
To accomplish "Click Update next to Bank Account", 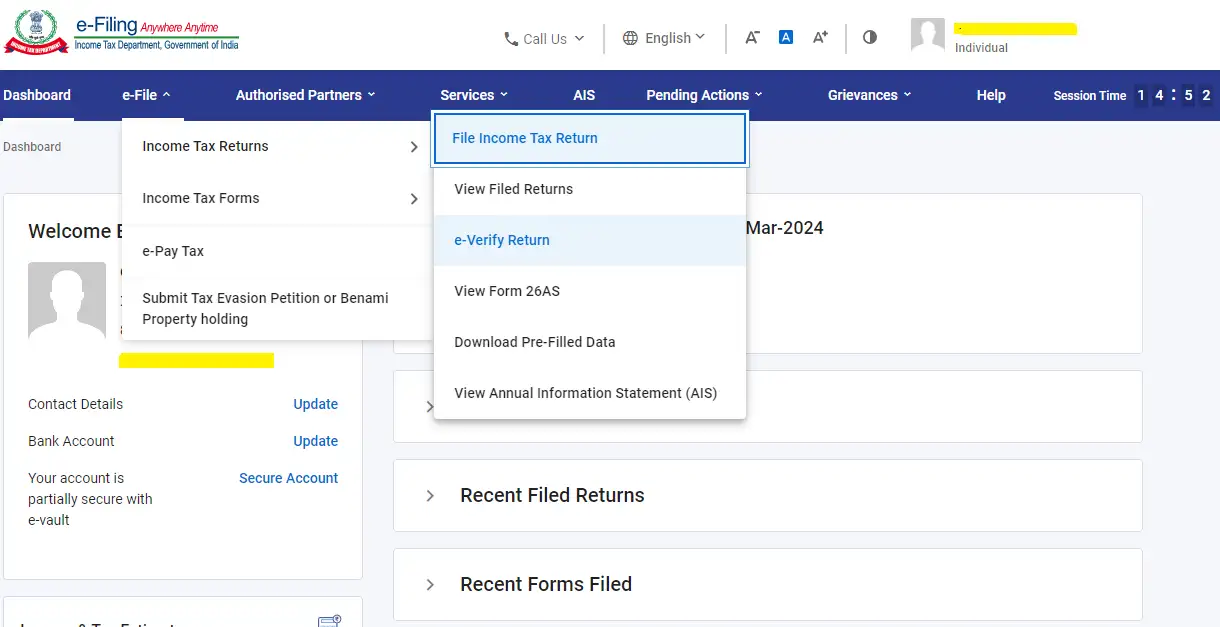I will click(x=315, y=441).
